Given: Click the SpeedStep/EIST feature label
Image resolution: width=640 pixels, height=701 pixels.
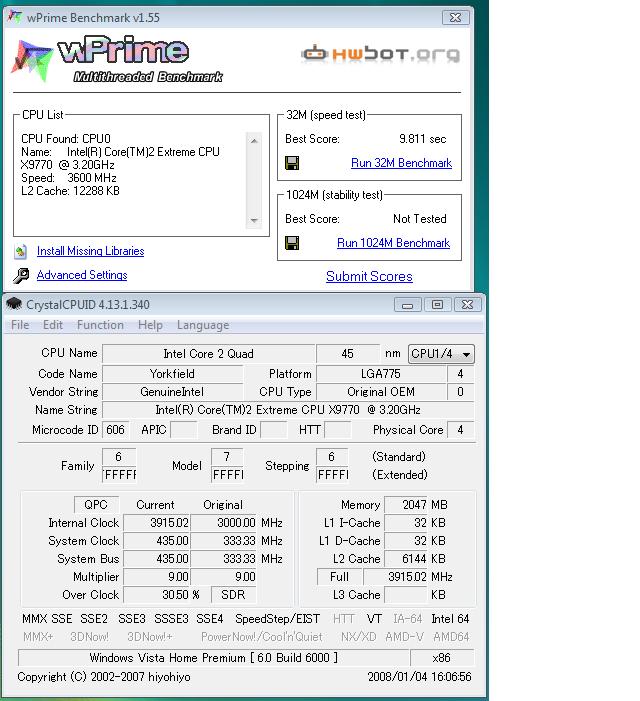Looking at the screenshot, I should [278, 619].
